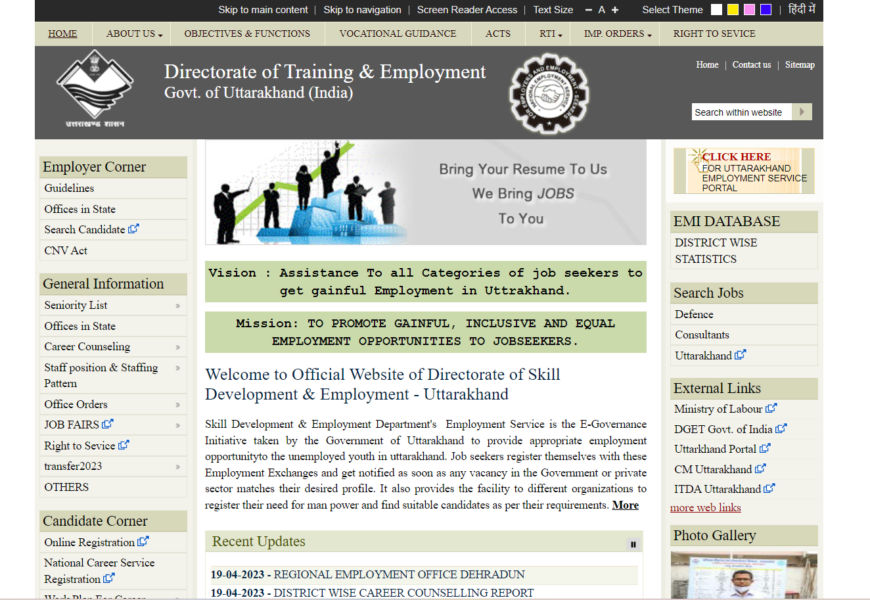This screenshot has width=870, height=600.
Task: Click the National Employment Service gear logo
Action: (549, 93)
